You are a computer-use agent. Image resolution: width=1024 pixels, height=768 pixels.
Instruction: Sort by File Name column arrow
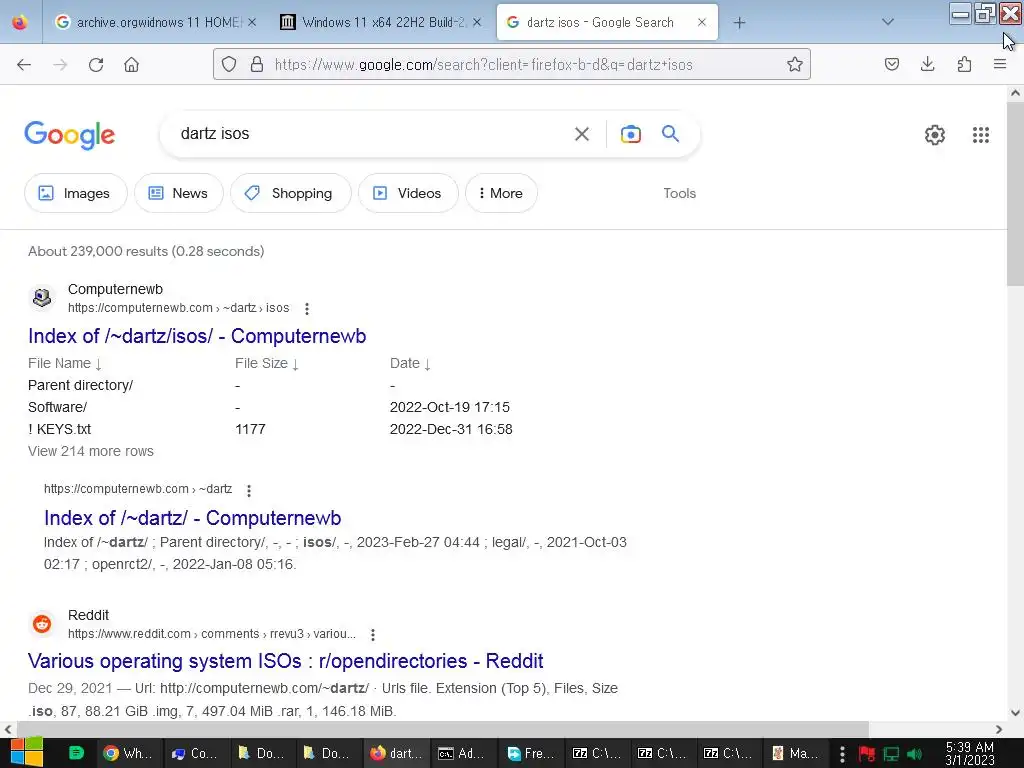pyautogui.click(x=99, y=364)
